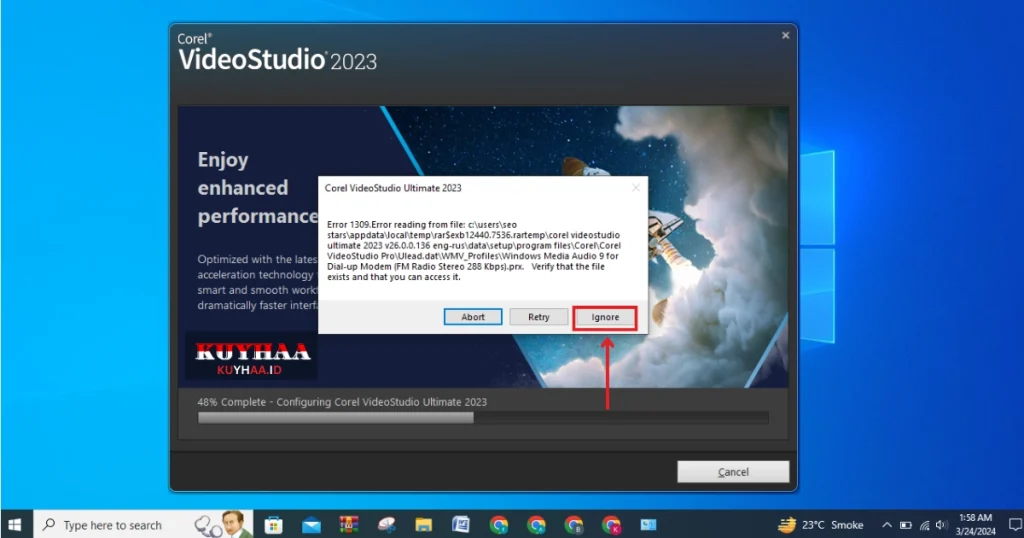
Task: Open the weather widget showing 23°C Smoke
Action: [820, 525]
